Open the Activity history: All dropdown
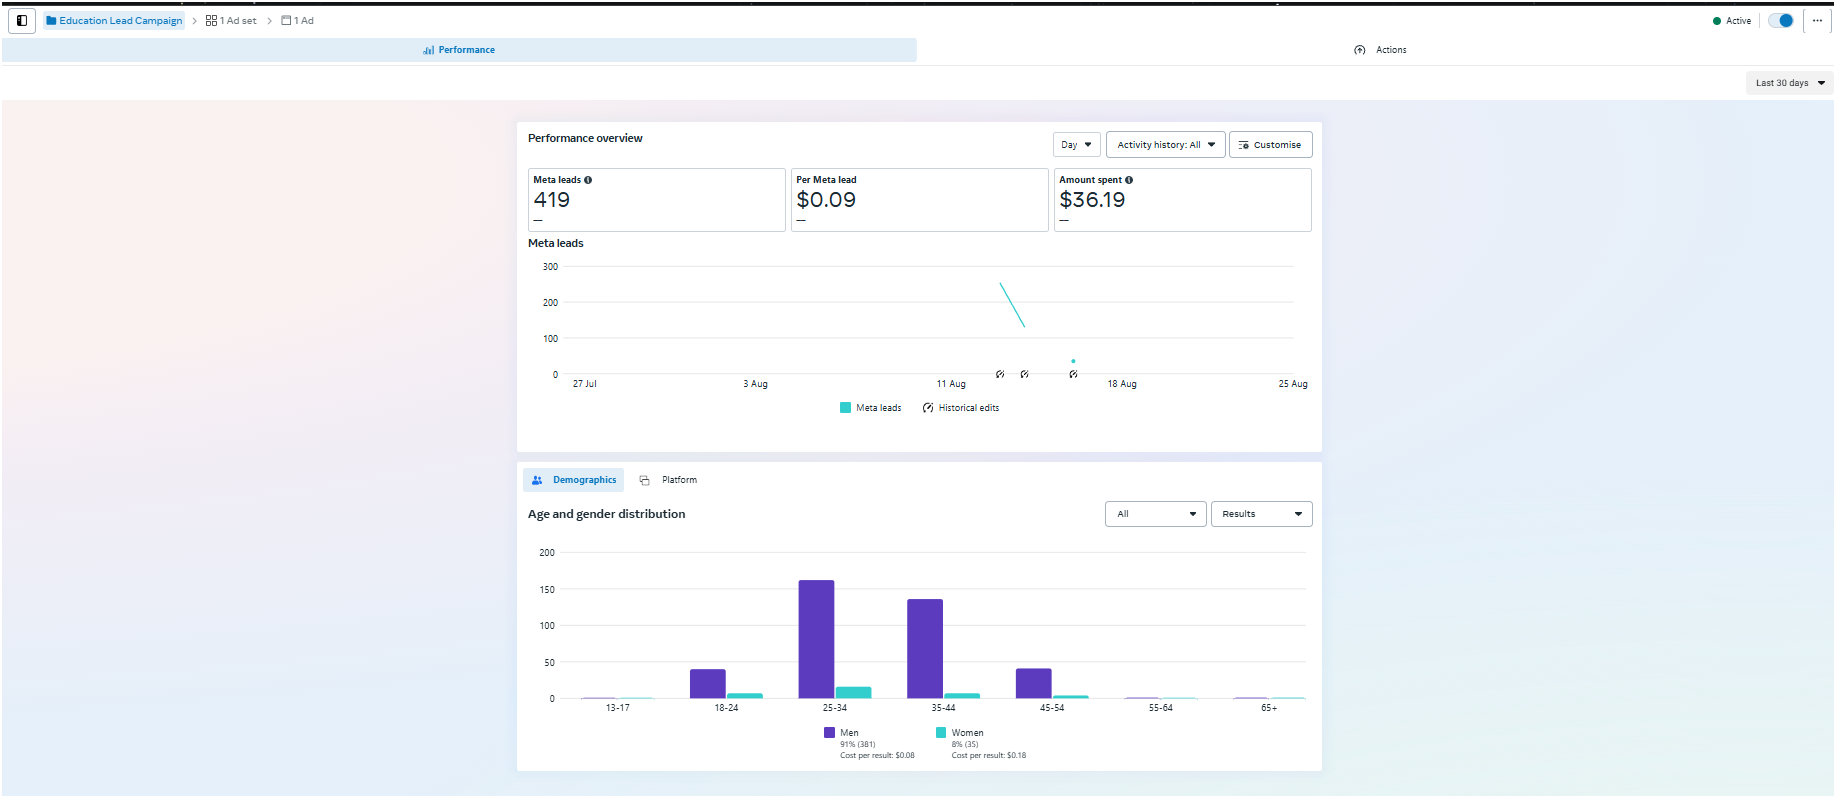 (x=1165, y=145)
